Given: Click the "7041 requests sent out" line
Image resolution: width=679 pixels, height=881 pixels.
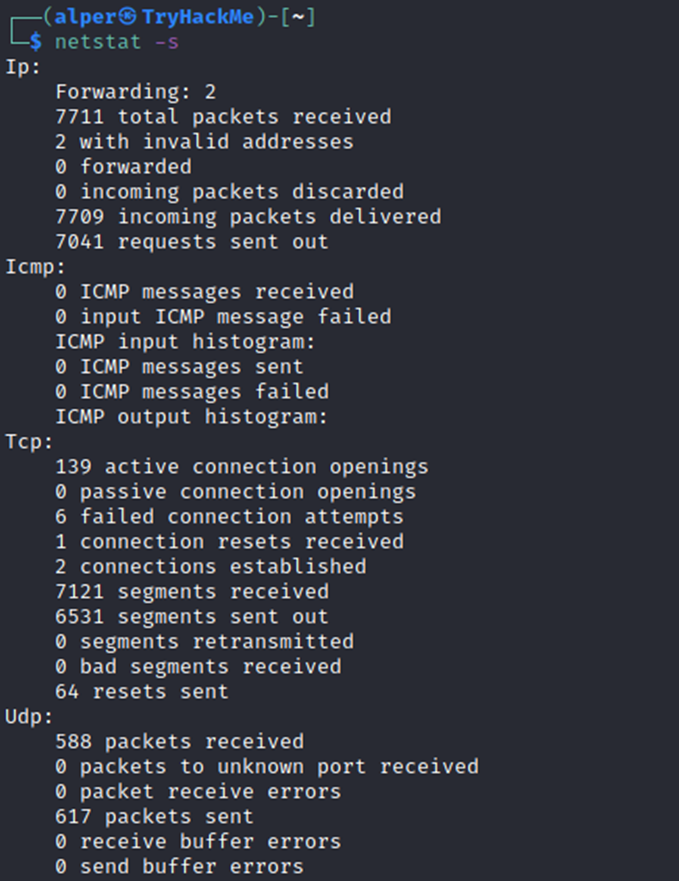Looking at the screenshot, I should (191, 242).
